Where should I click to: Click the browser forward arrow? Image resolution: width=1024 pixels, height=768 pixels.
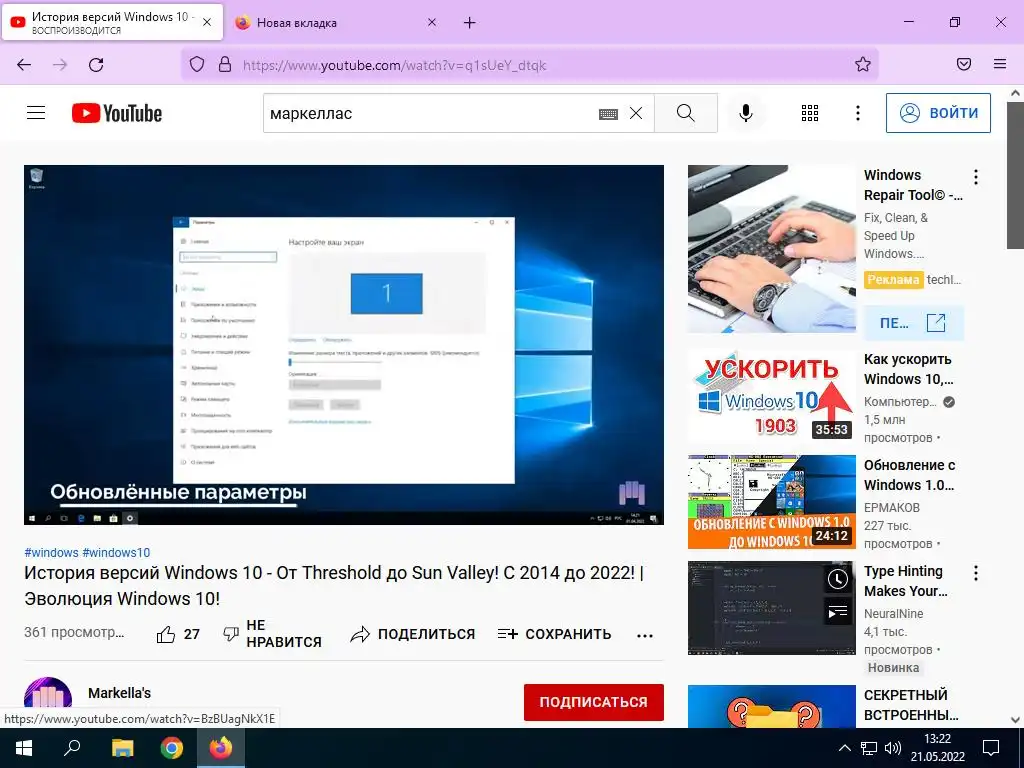click(x=60, y=65)
